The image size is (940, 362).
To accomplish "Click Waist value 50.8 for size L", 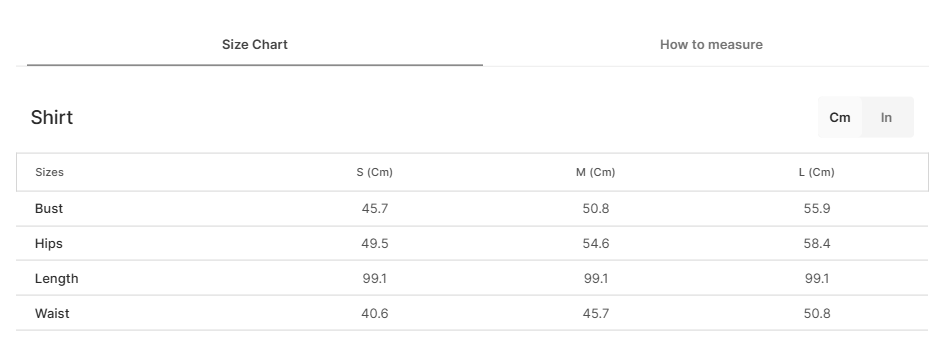I will pyautogui.click(x=817, y=313).
